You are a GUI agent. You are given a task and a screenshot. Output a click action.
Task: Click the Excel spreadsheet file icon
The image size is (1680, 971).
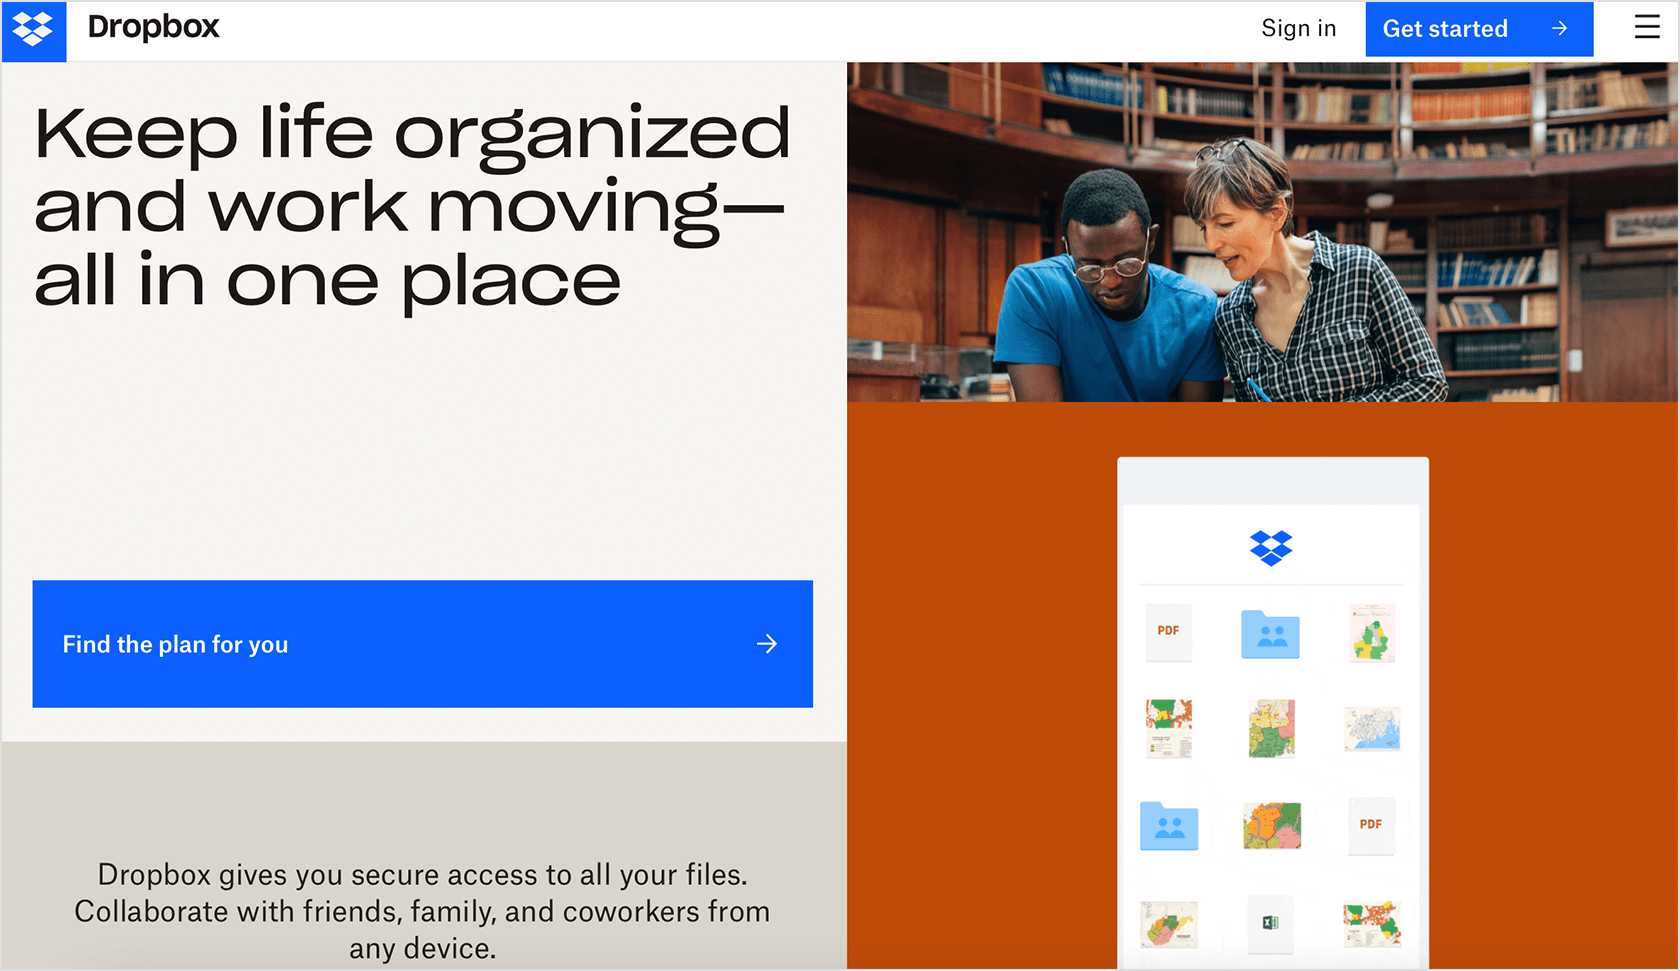tap(1271, 921)
